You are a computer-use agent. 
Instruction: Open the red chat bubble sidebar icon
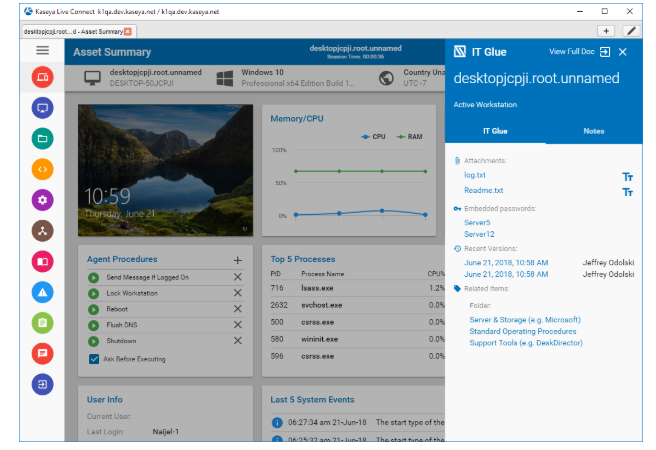pos(42,353)
